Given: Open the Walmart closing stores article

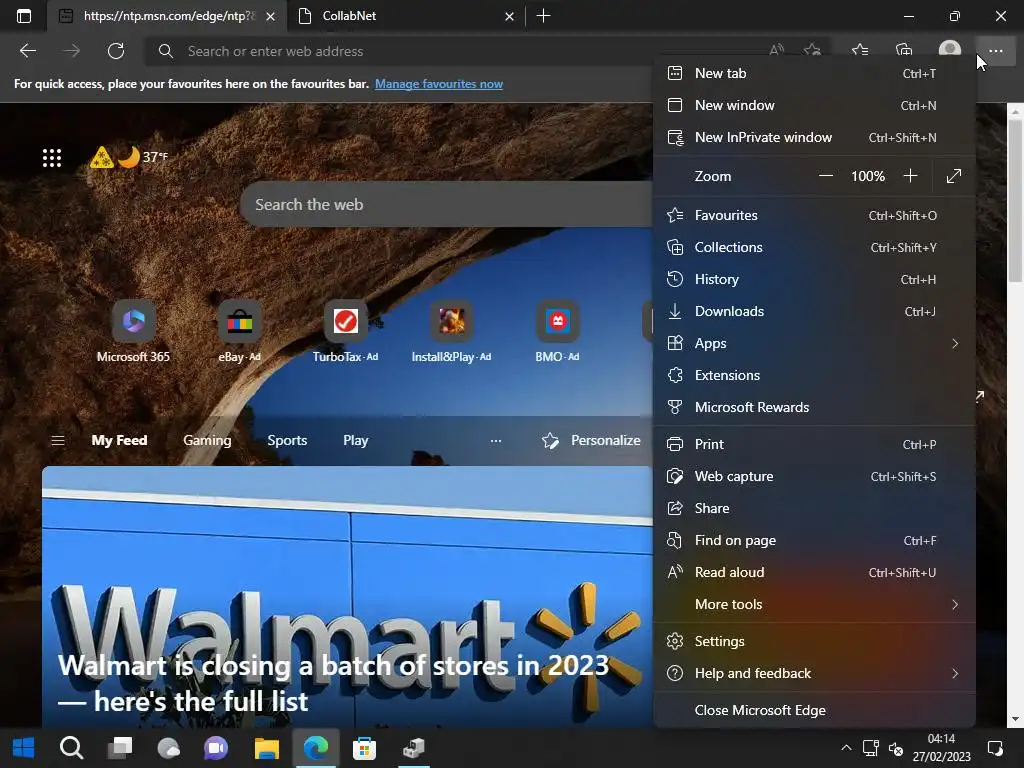Looking at the screenshot, I should tap(347, 596).
